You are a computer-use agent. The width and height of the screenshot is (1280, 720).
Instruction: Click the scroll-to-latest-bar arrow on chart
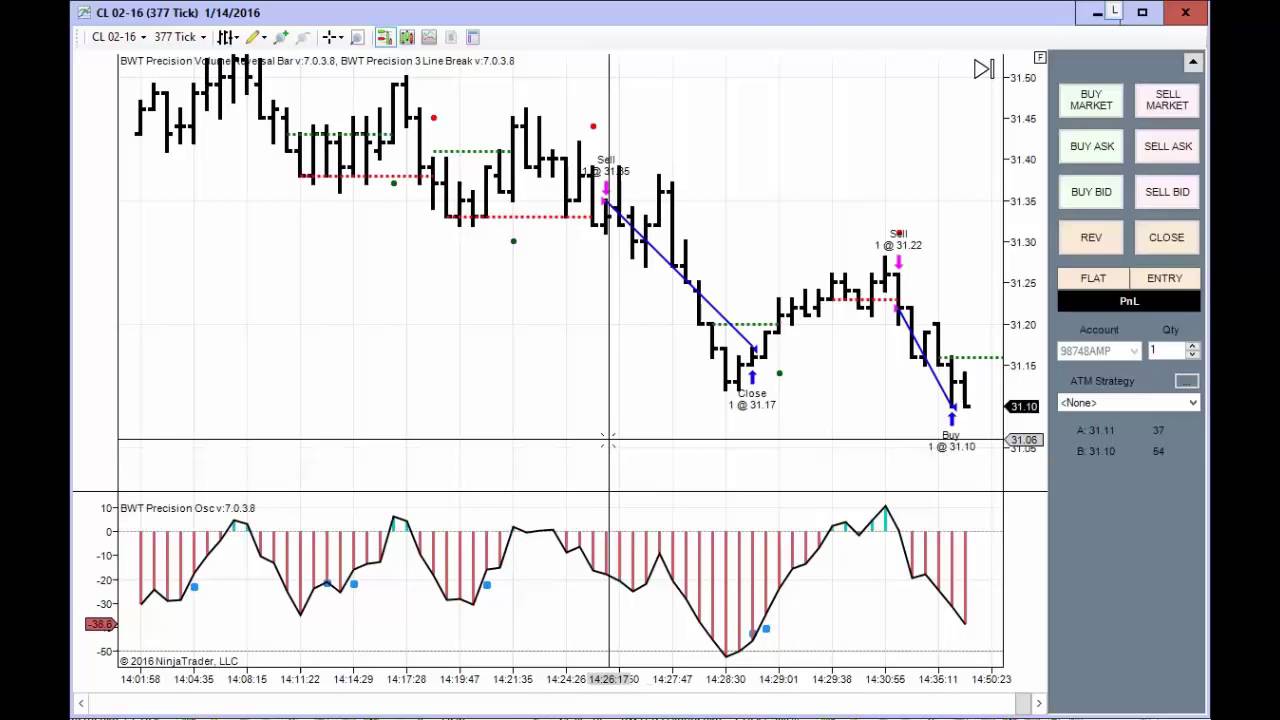click(x=984, y=69)
